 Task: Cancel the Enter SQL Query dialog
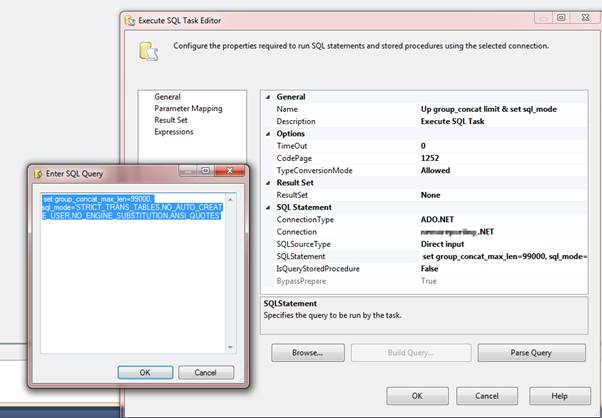(x=205, y=372)
